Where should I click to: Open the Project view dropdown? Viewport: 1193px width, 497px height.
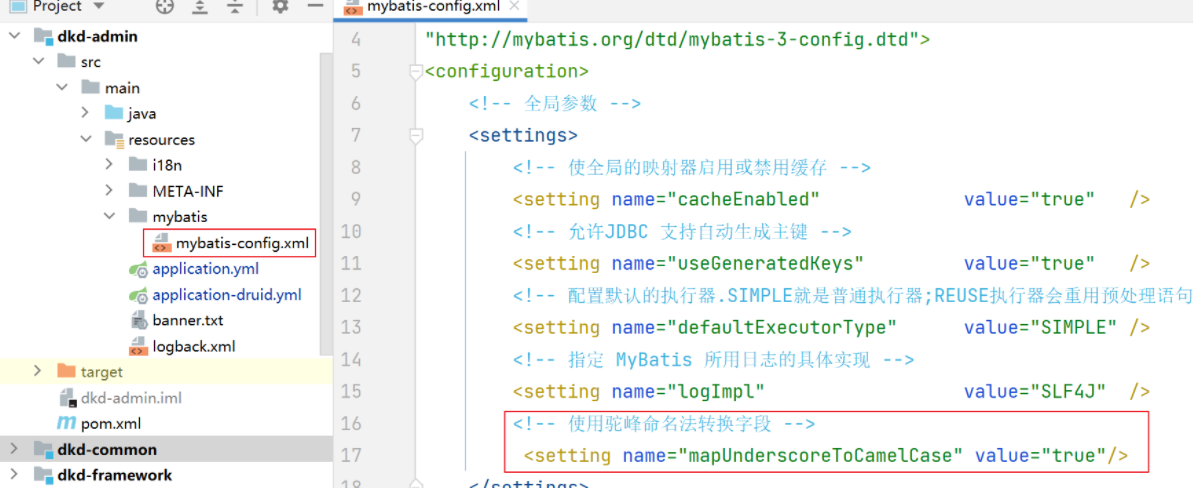(98, 7)
